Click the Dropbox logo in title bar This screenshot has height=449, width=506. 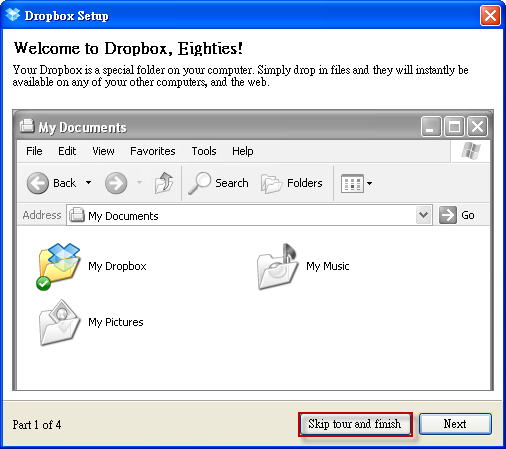(13, 15)
